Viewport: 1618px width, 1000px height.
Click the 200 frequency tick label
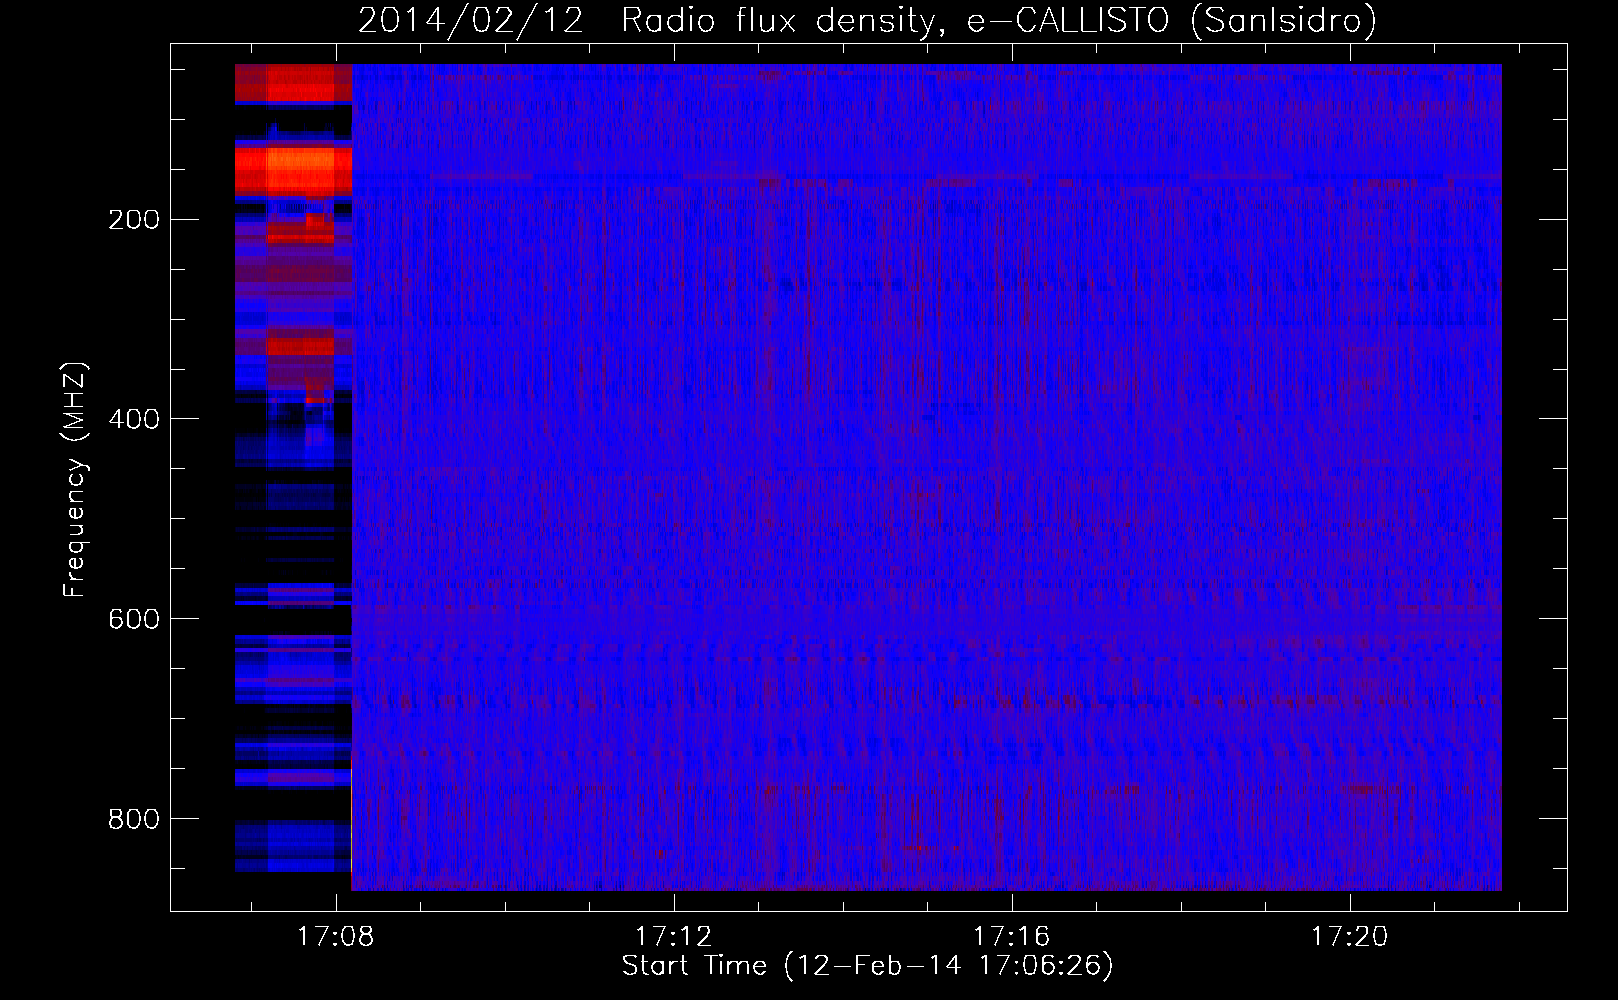tap(134, 220)
